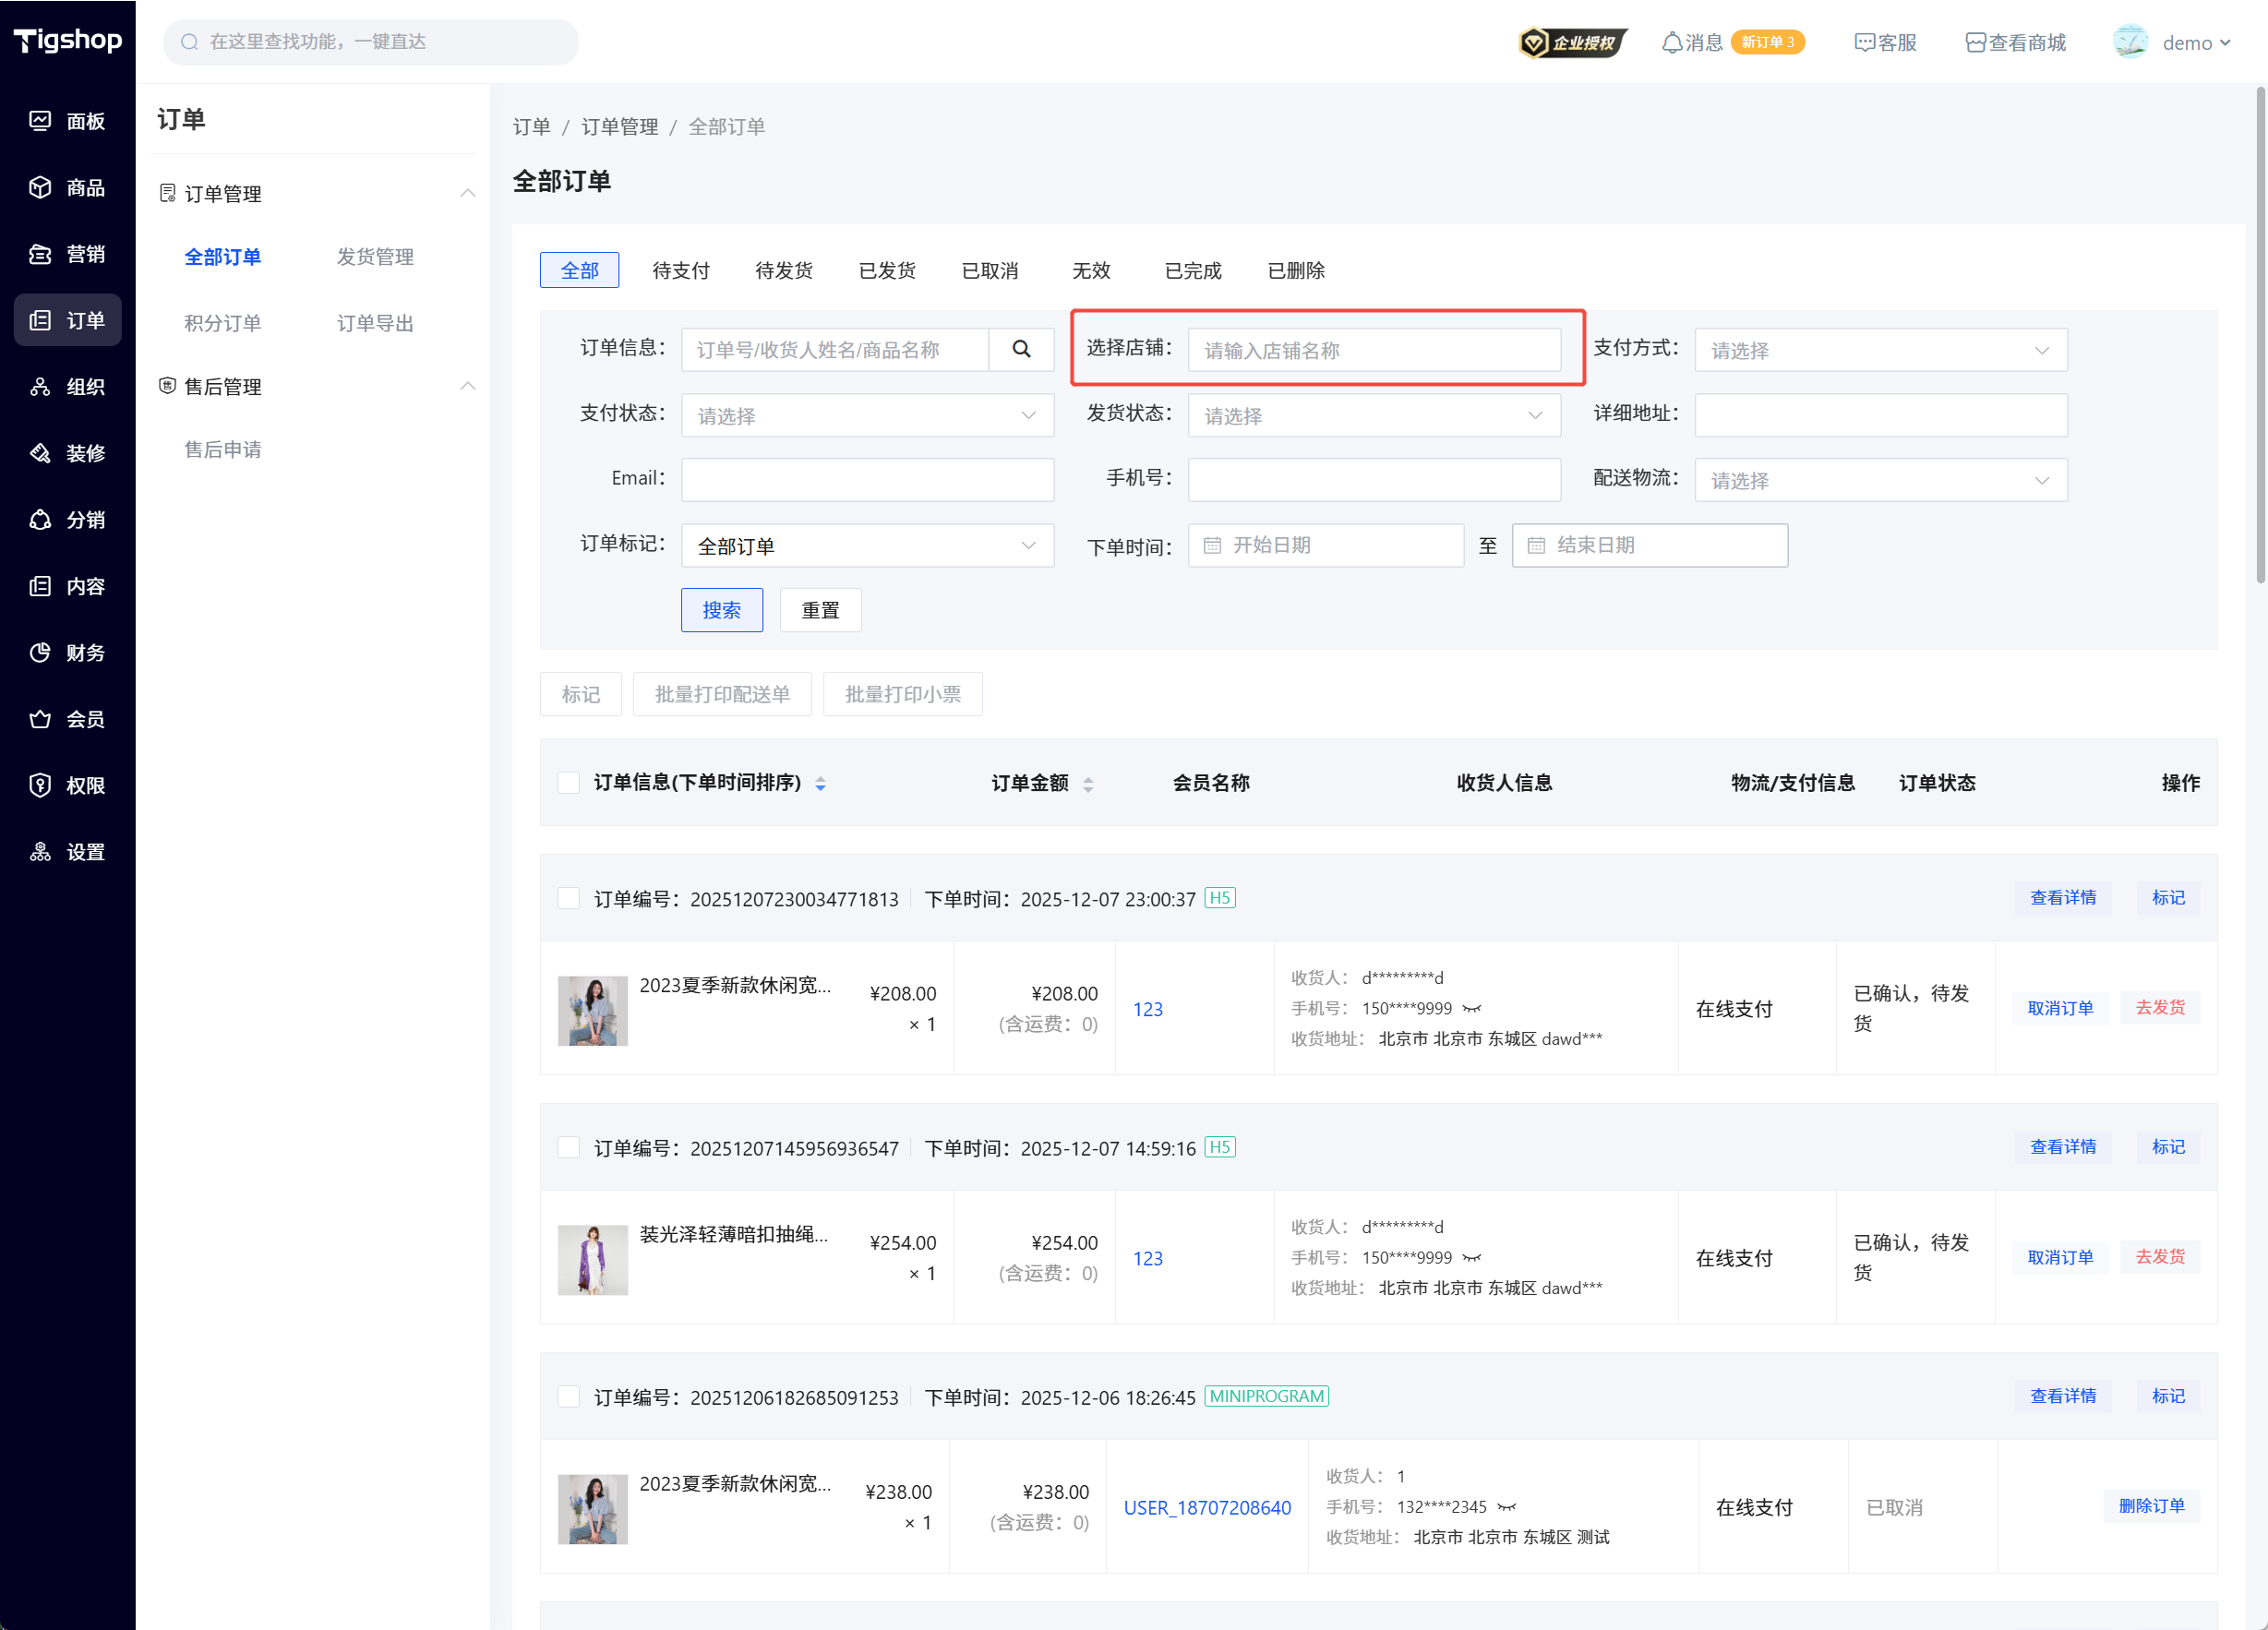The width and height of the screenshot is (2268, 1630).
Task: Sort by 订单金额 using sort arrows
Action: coord(1088,785)
